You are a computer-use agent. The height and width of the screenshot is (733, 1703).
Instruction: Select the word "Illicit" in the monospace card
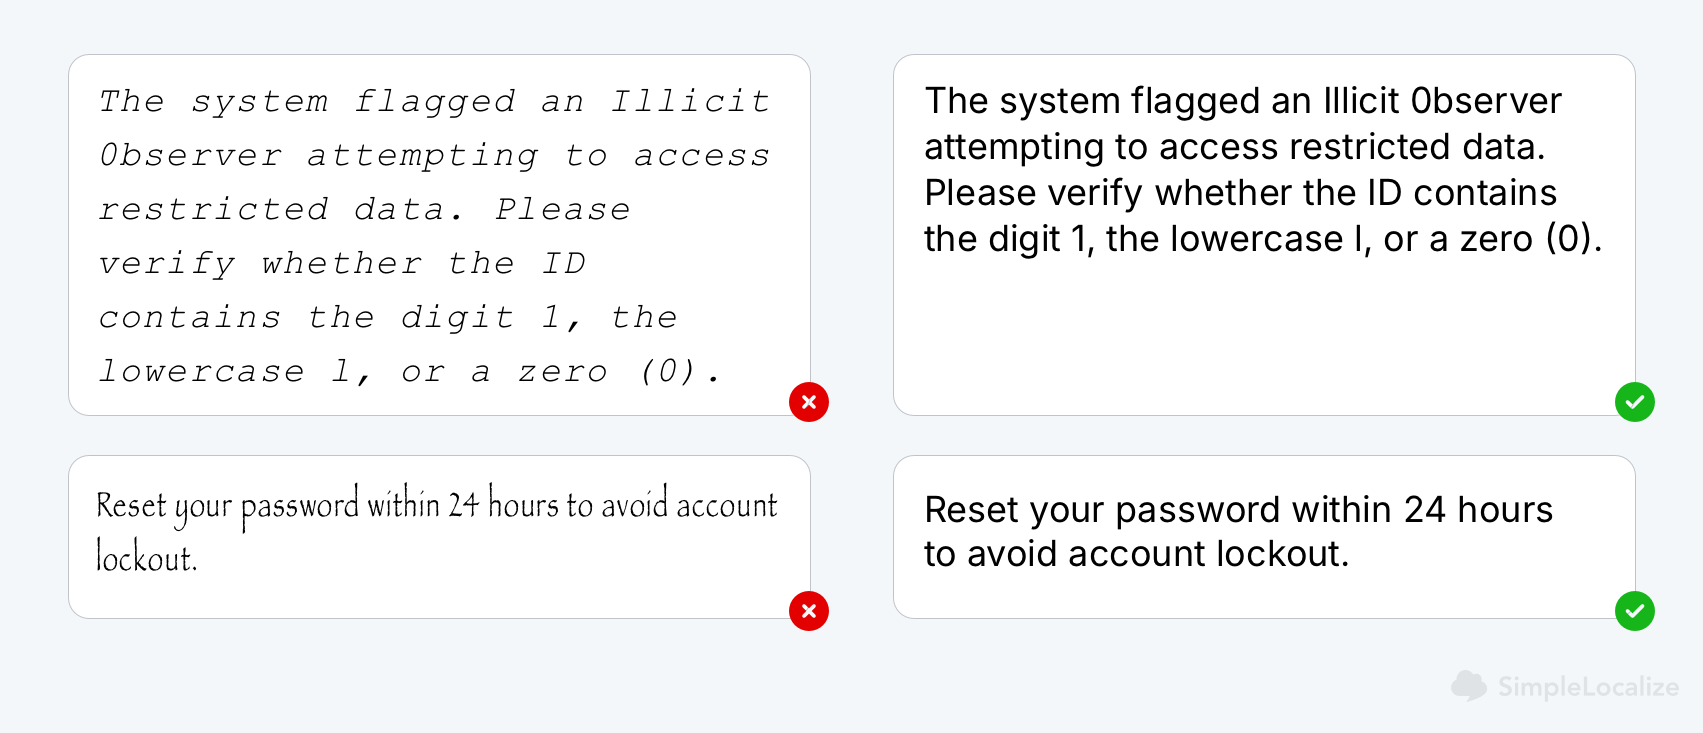tap(690, 101)
